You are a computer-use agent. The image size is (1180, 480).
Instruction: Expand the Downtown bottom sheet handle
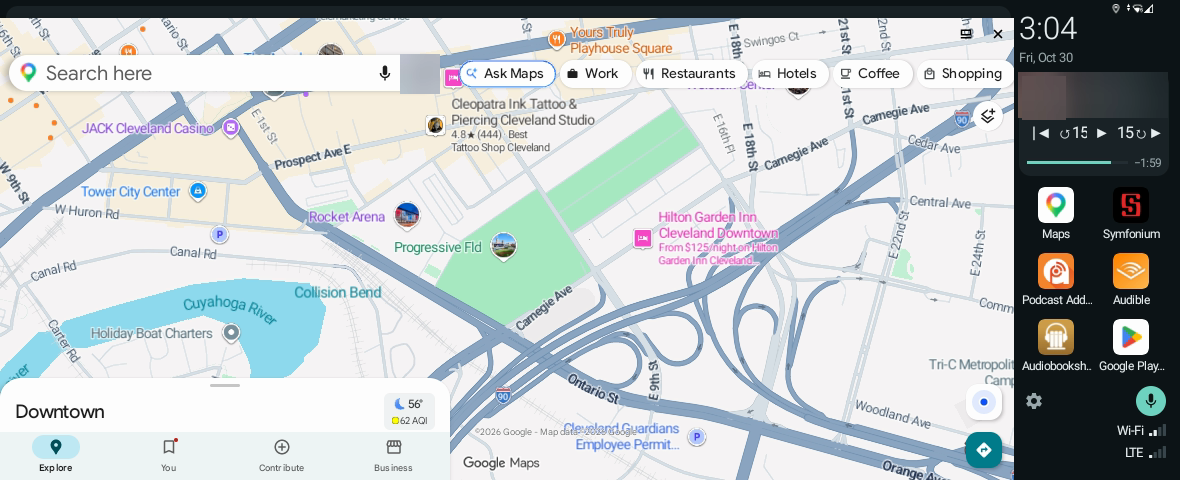[x=225, y=385]
